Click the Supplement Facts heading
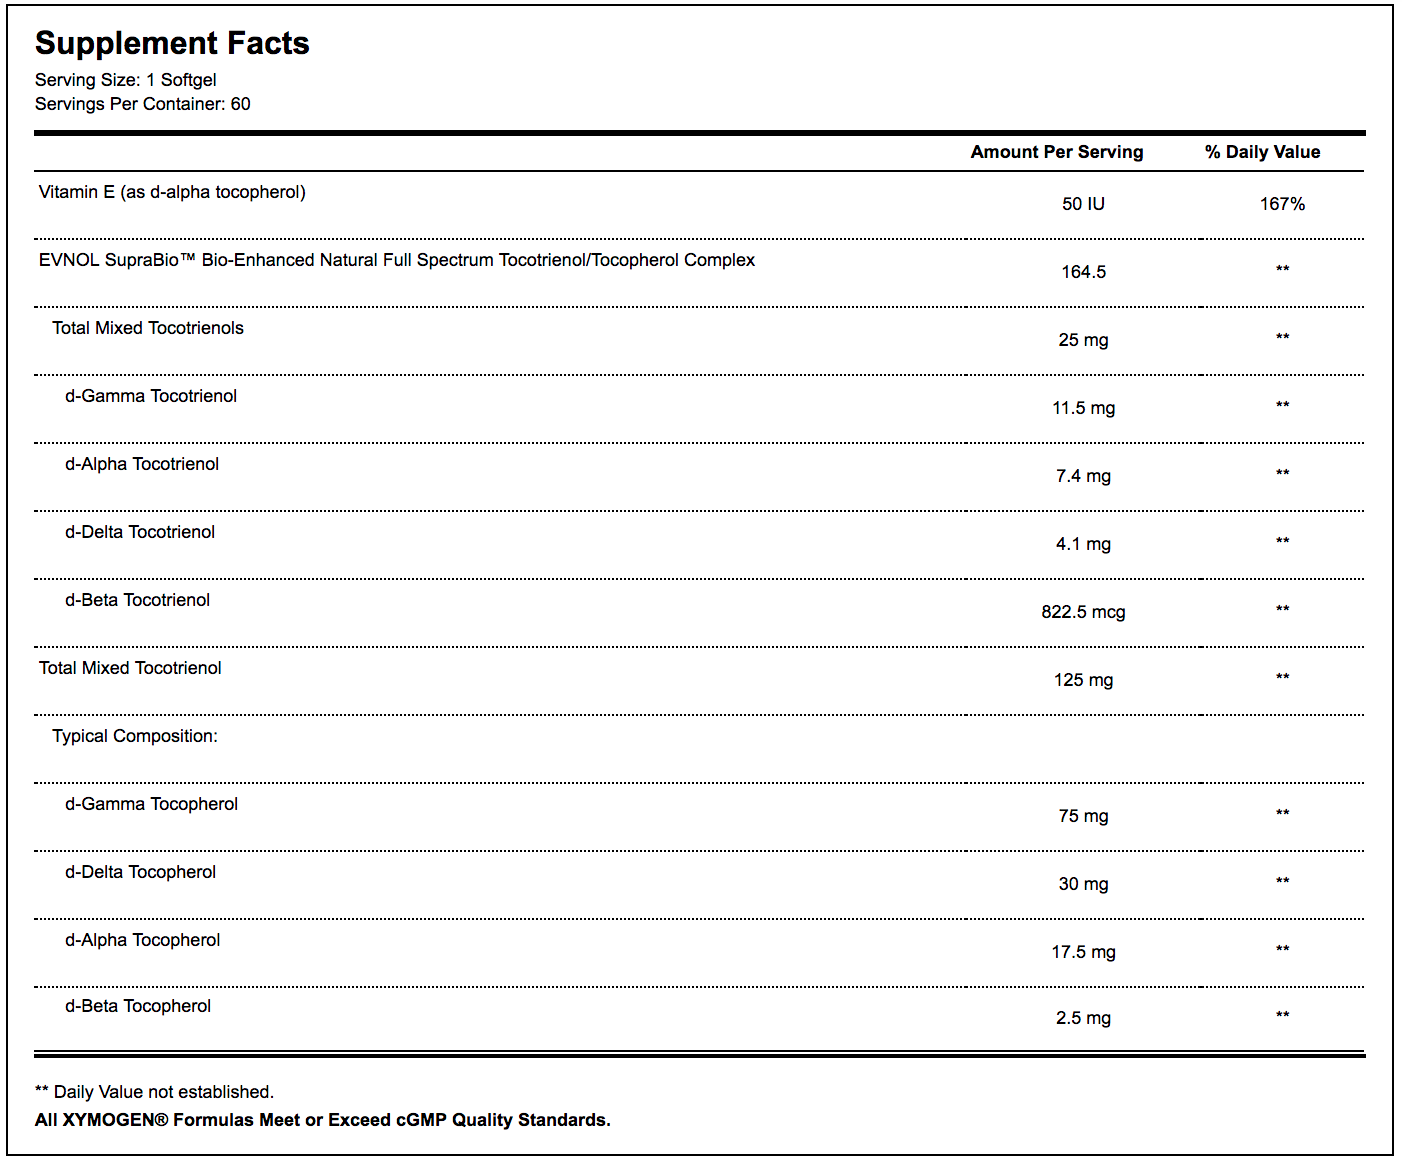The image size is (1402, 1164). pyautogui.click(x=172, y=43)
